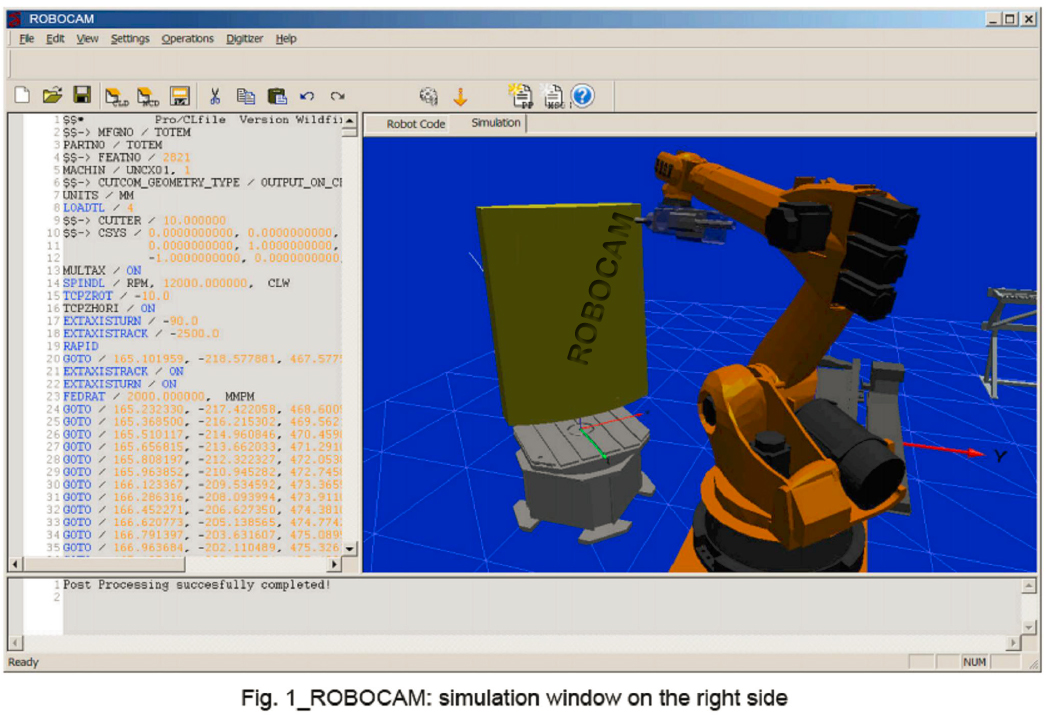Open the Edit menu
Viewport: 1046px width, 721px height.
(55, 39)
